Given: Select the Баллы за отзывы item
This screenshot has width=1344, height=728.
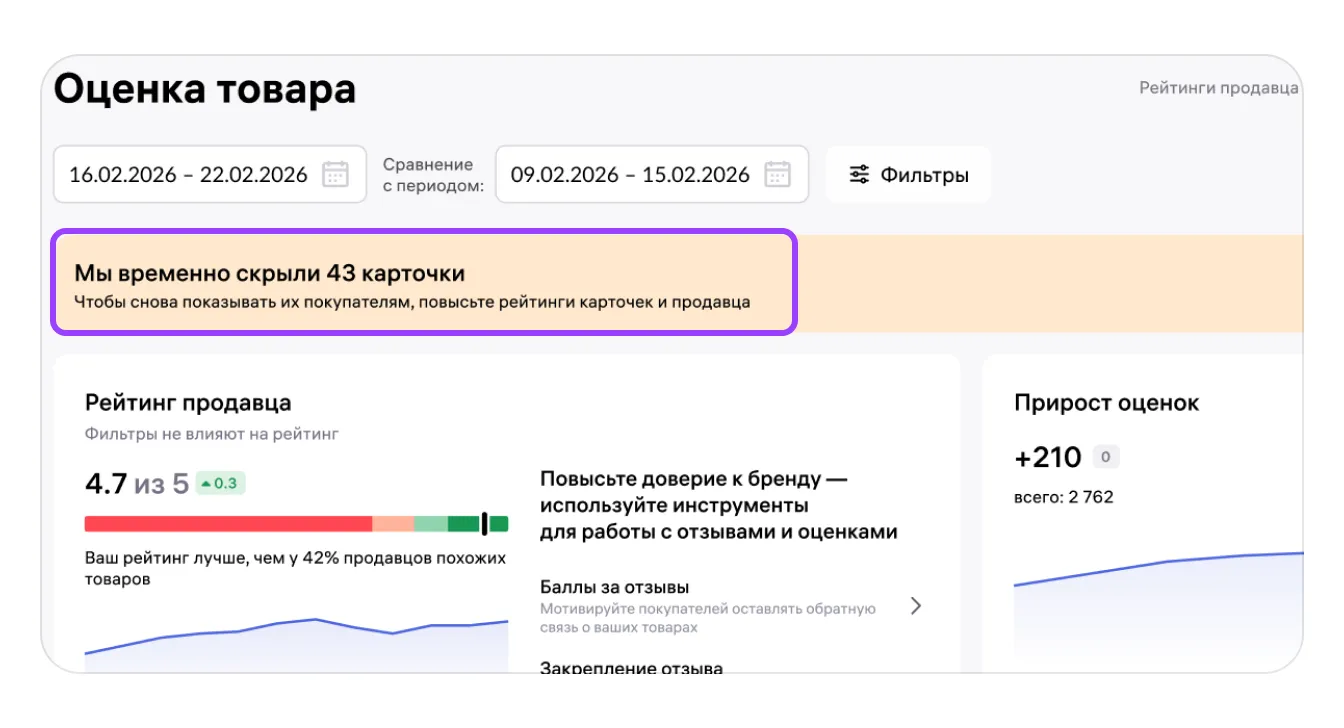Looking at the screenshot, I should [x=614, y=587].
